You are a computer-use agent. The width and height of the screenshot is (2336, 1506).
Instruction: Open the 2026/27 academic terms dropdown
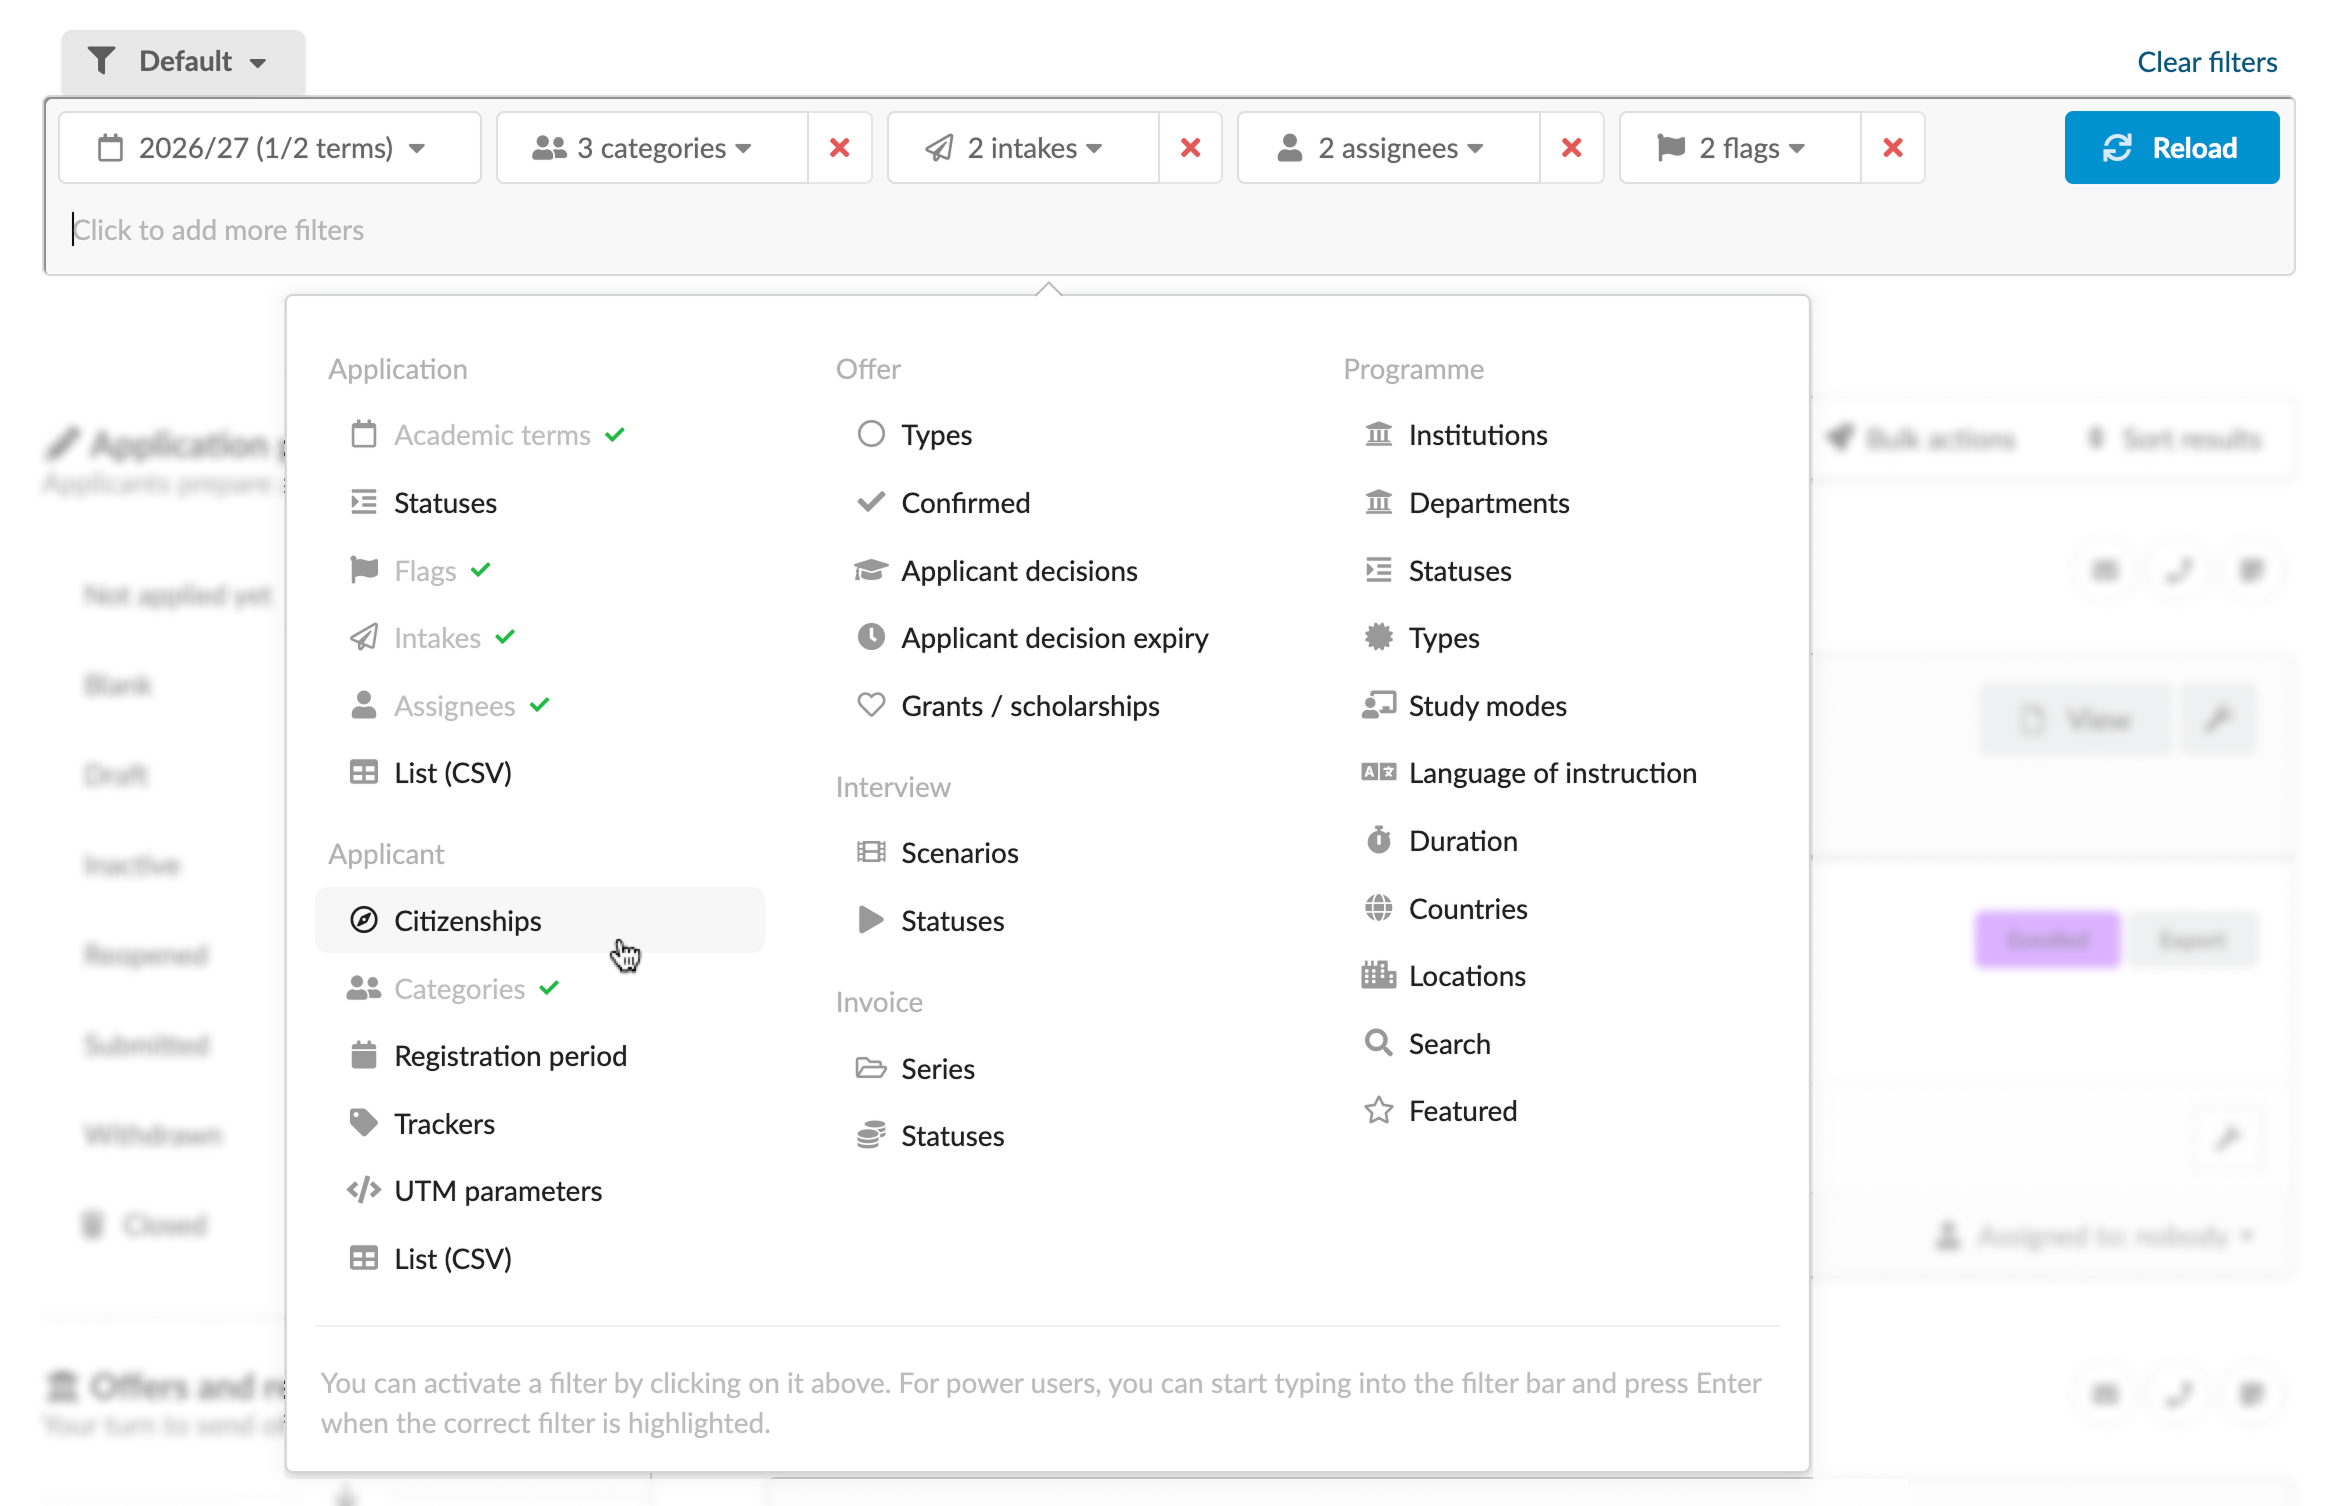pyautogui.click(x=270, y=148)
